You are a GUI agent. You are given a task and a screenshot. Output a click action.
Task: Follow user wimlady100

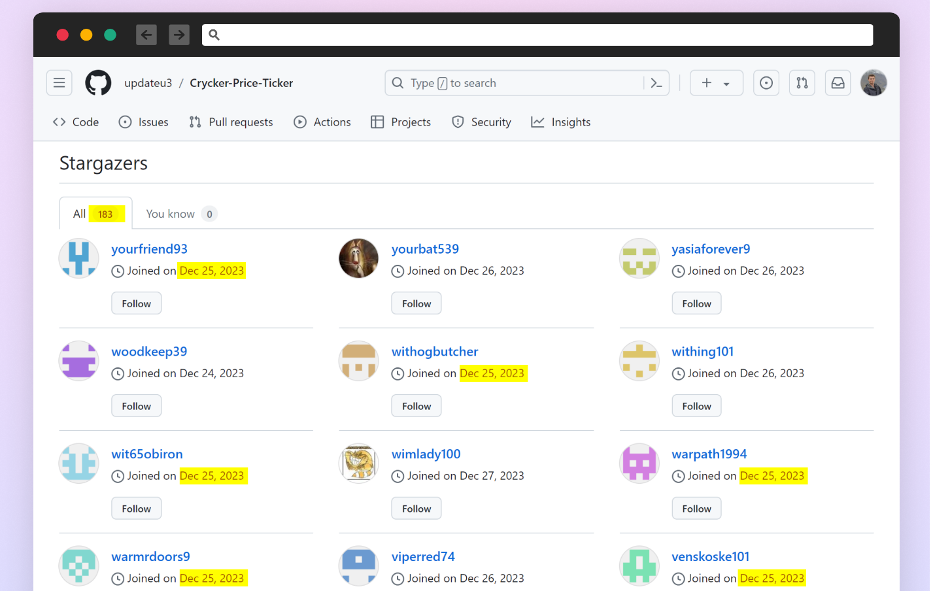[x=416, y=508]
